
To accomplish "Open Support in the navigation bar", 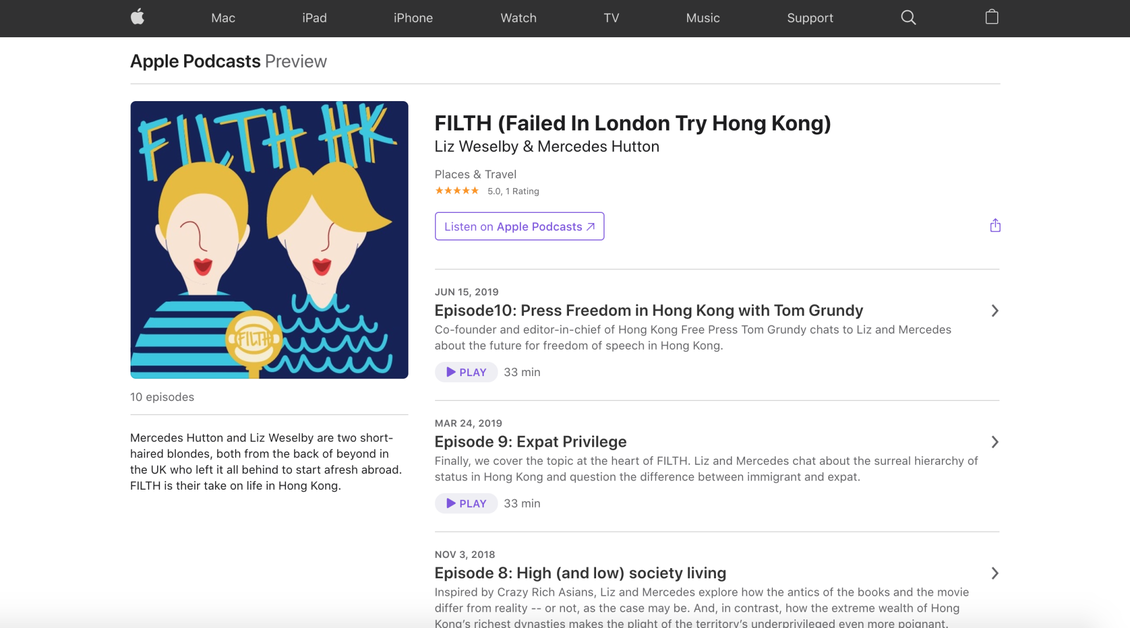I will (x=810, y=18).
